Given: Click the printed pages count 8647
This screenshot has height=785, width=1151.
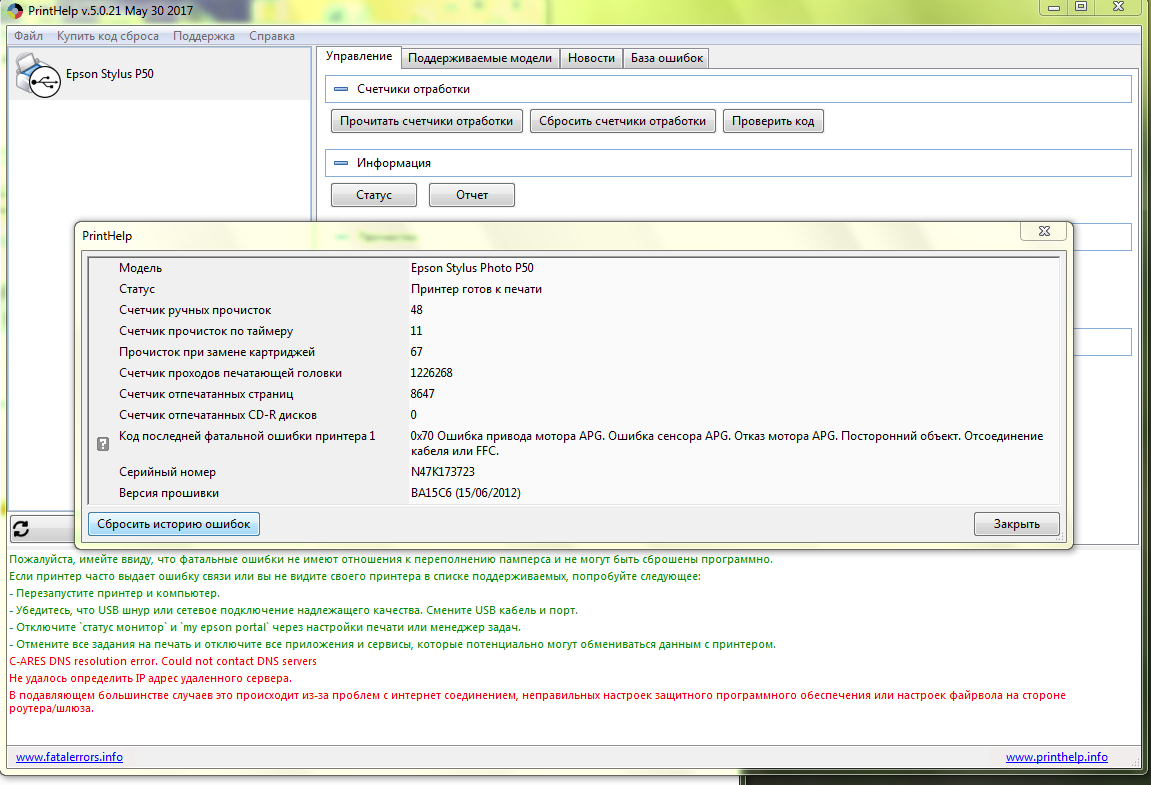Looking at the screenshot, I should [422, 394].
